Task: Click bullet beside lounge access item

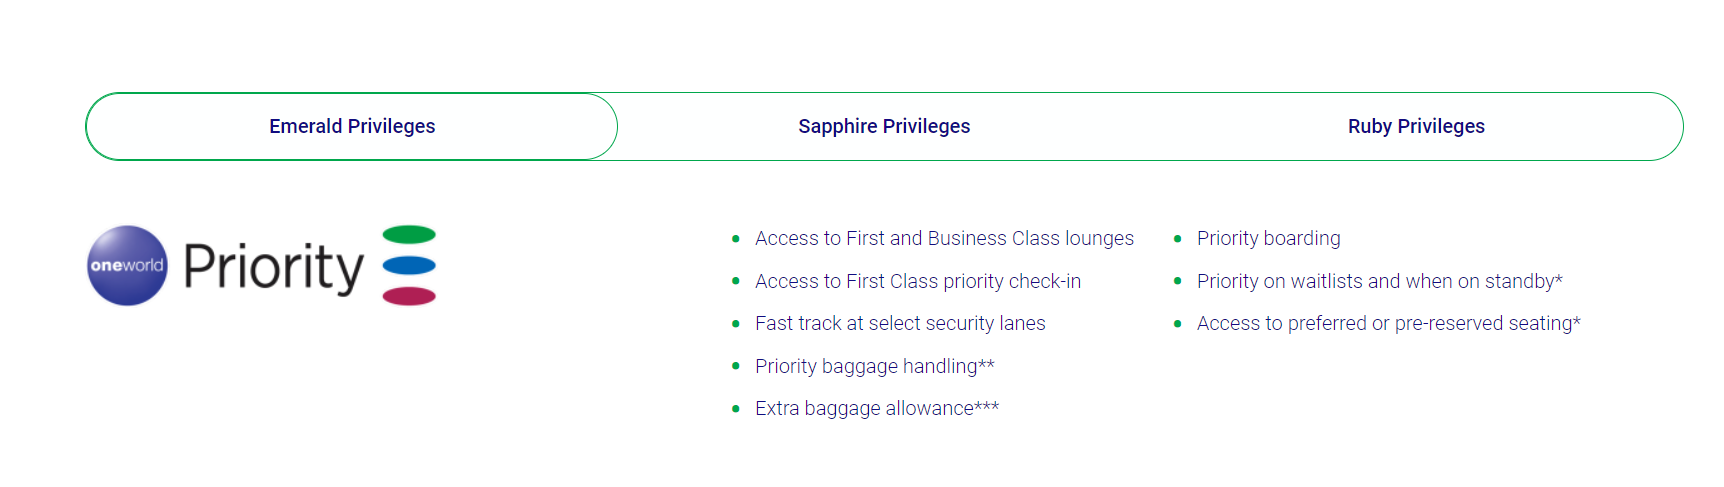Action: 735,239
